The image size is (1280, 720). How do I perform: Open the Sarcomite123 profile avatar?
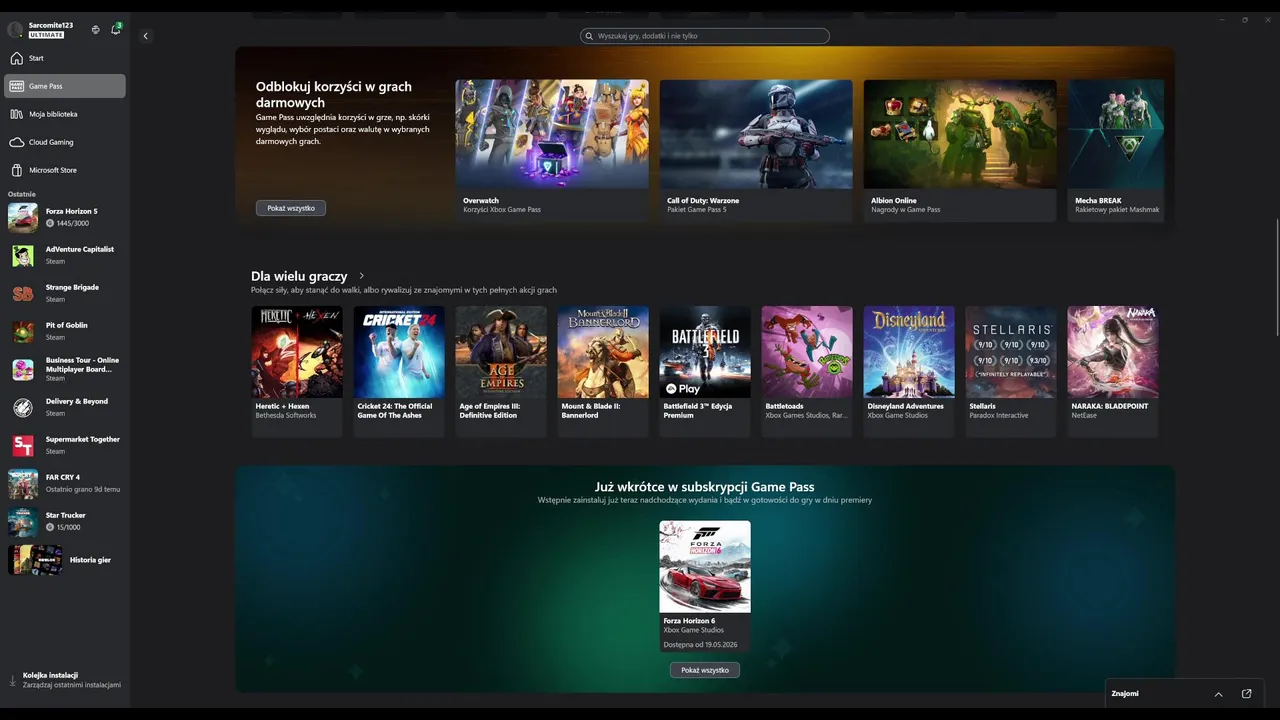coord(15,30)
